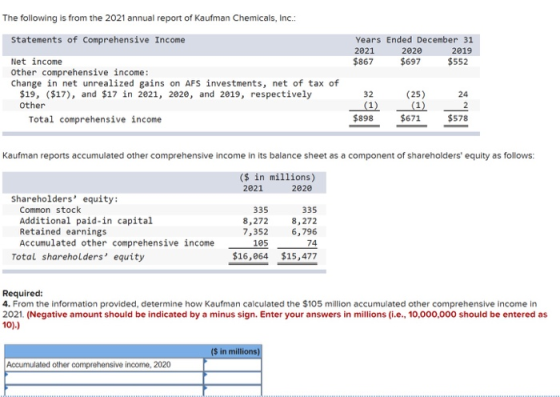Click the 'Additional paid-in capital' row label
Image resolution: width=560 pixels, height=397 pixels.
(x=86, y=221)
